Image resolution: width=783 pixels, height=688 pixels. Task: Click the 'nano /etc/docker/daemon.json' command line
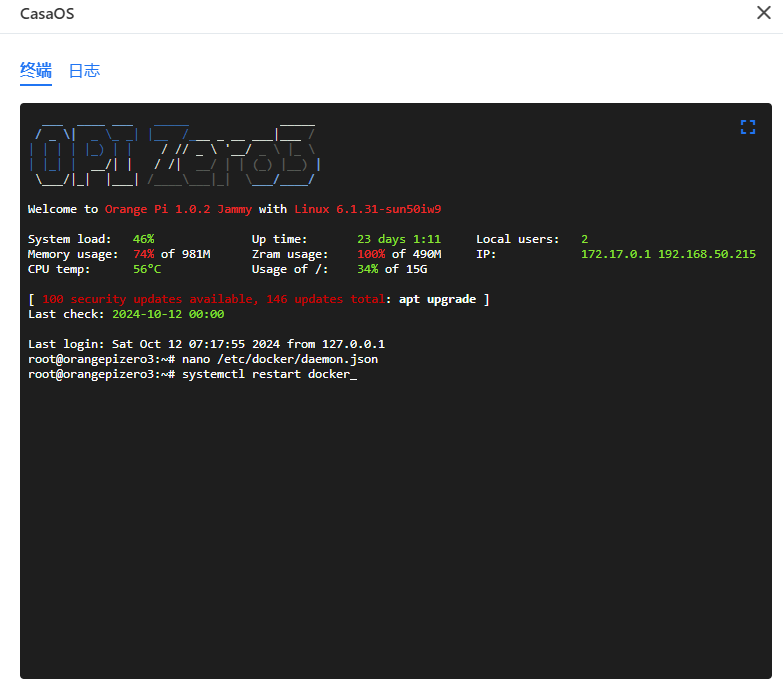point(203,359)
